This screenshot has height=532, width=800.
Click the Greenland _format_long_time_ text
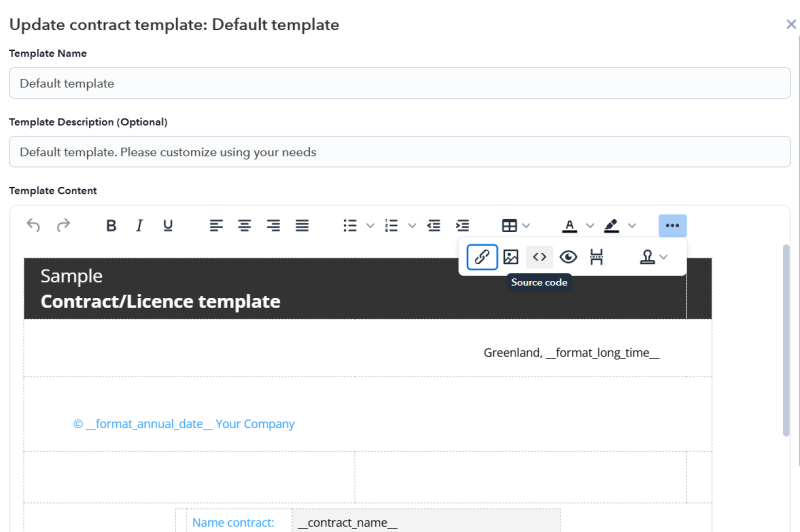[571, 352]
